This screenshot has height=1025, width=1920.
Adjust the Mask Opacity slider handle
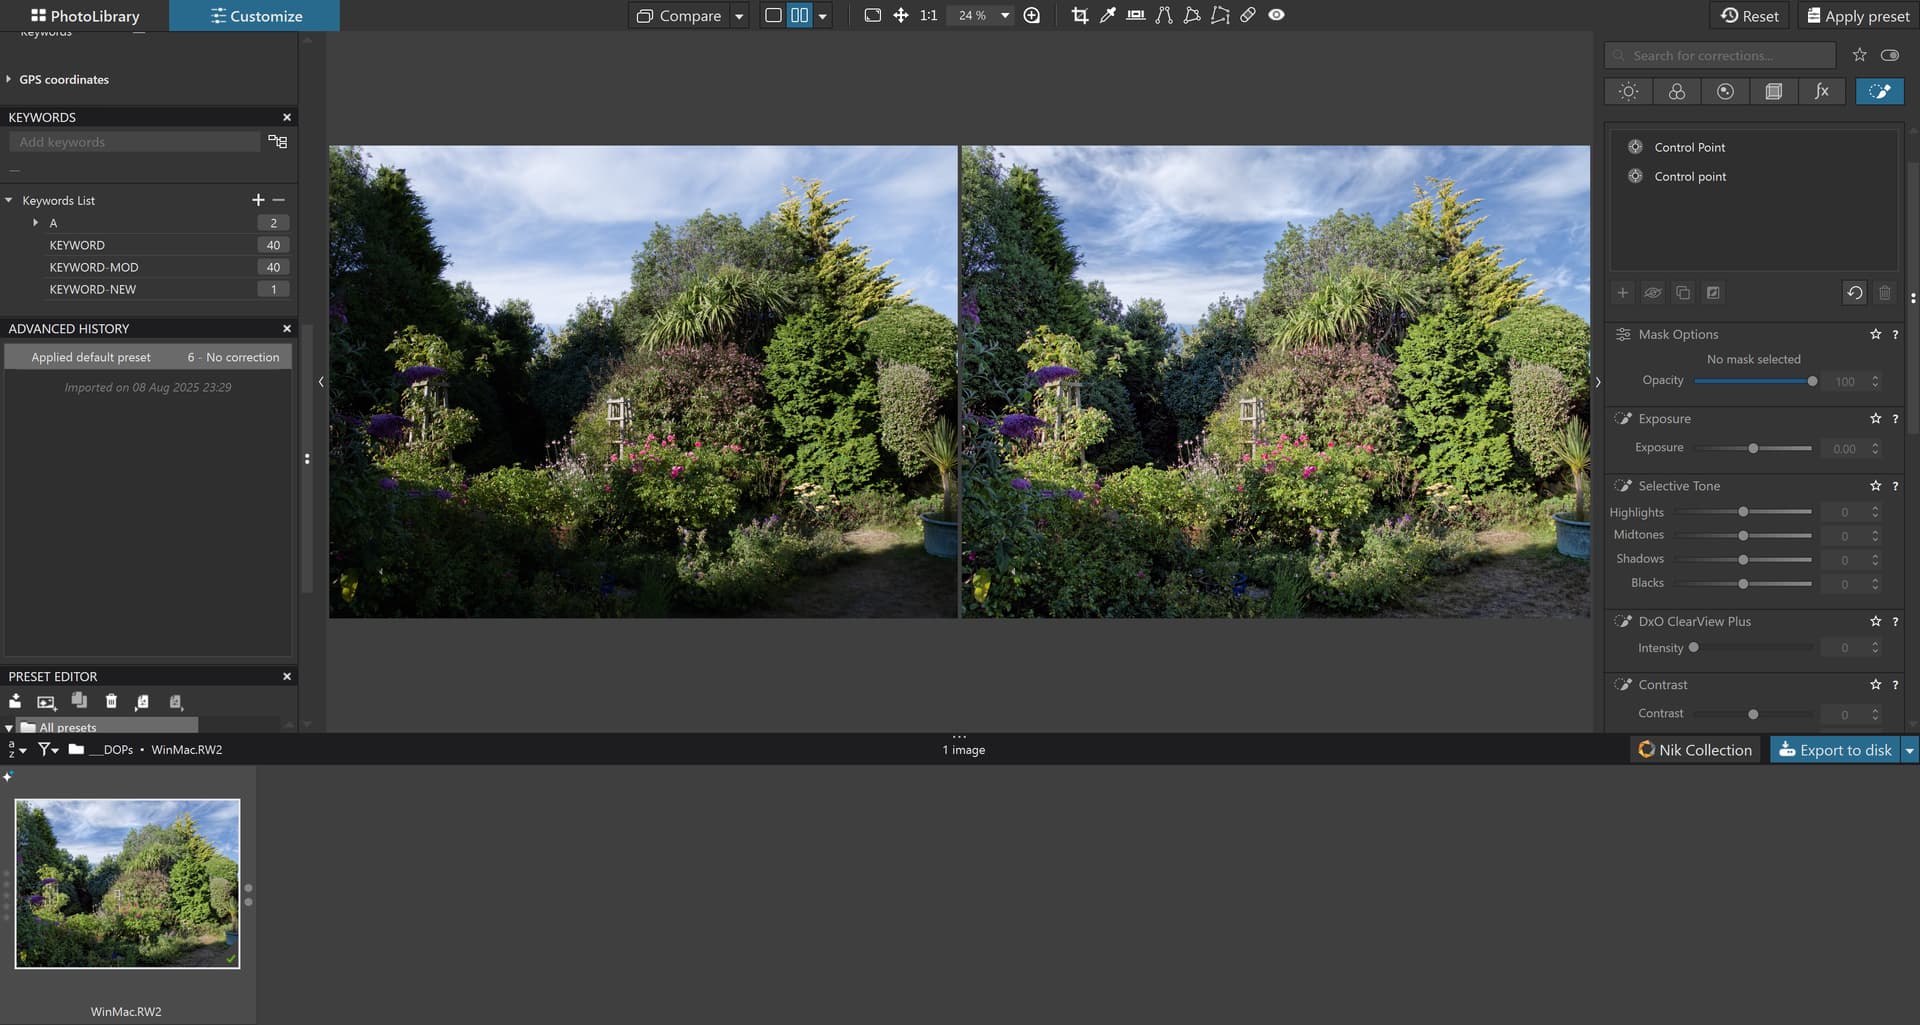point(1812,381)
